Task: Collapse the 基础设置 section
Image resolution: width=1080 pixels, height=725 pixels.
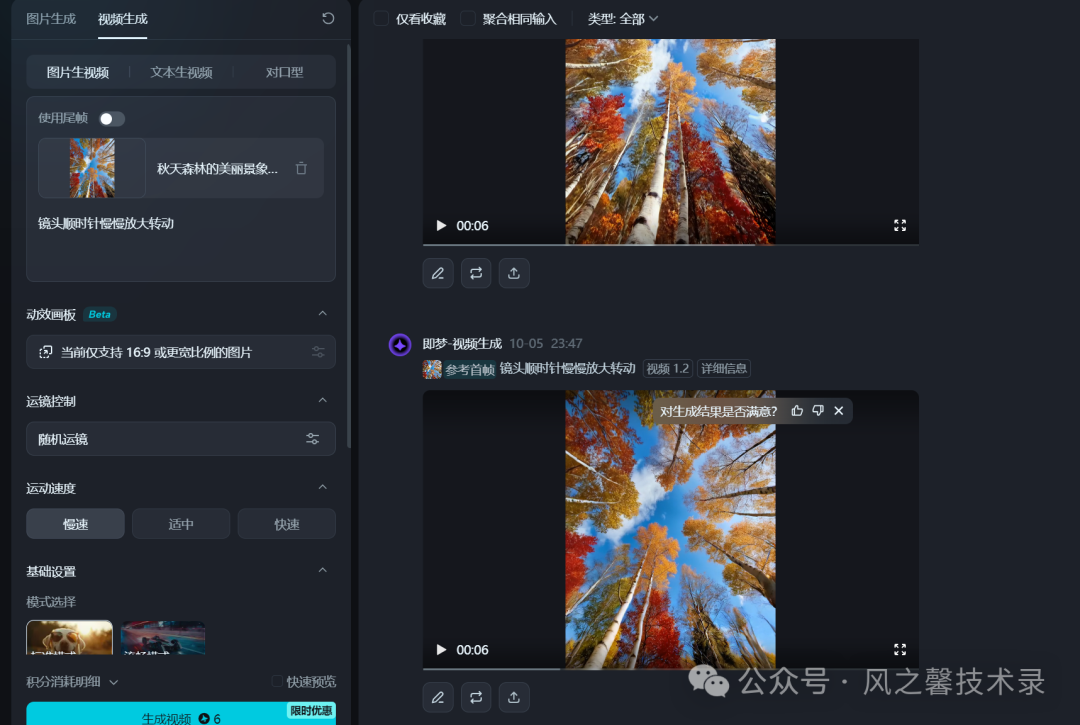Action: coord(322,570)
